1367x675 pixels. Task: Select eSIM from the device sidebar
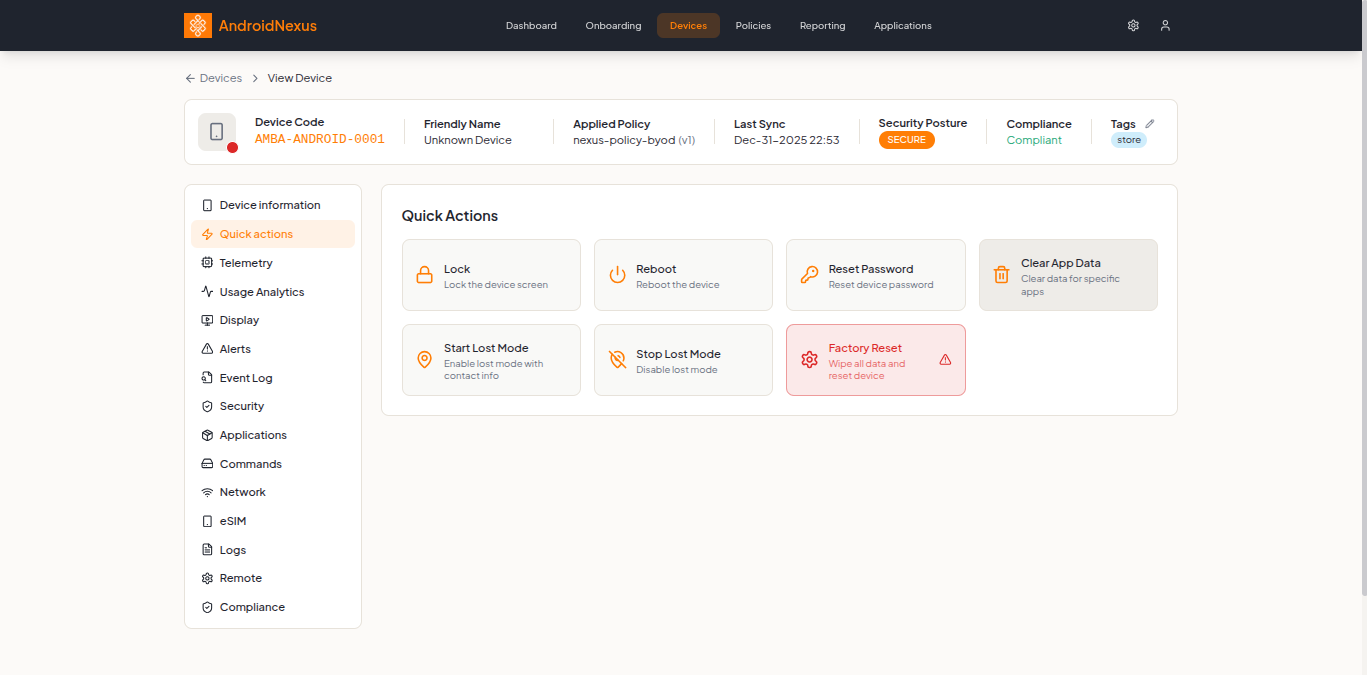tap(232, 521)
